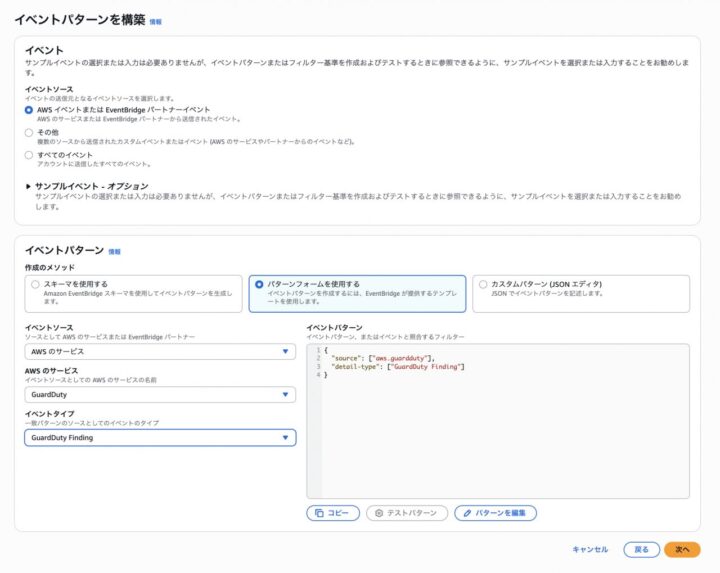Viewport: 720px width, 573px height.
Task: Click the pencil icon in パターンを編集 button
Action: [x=466, y=513]
